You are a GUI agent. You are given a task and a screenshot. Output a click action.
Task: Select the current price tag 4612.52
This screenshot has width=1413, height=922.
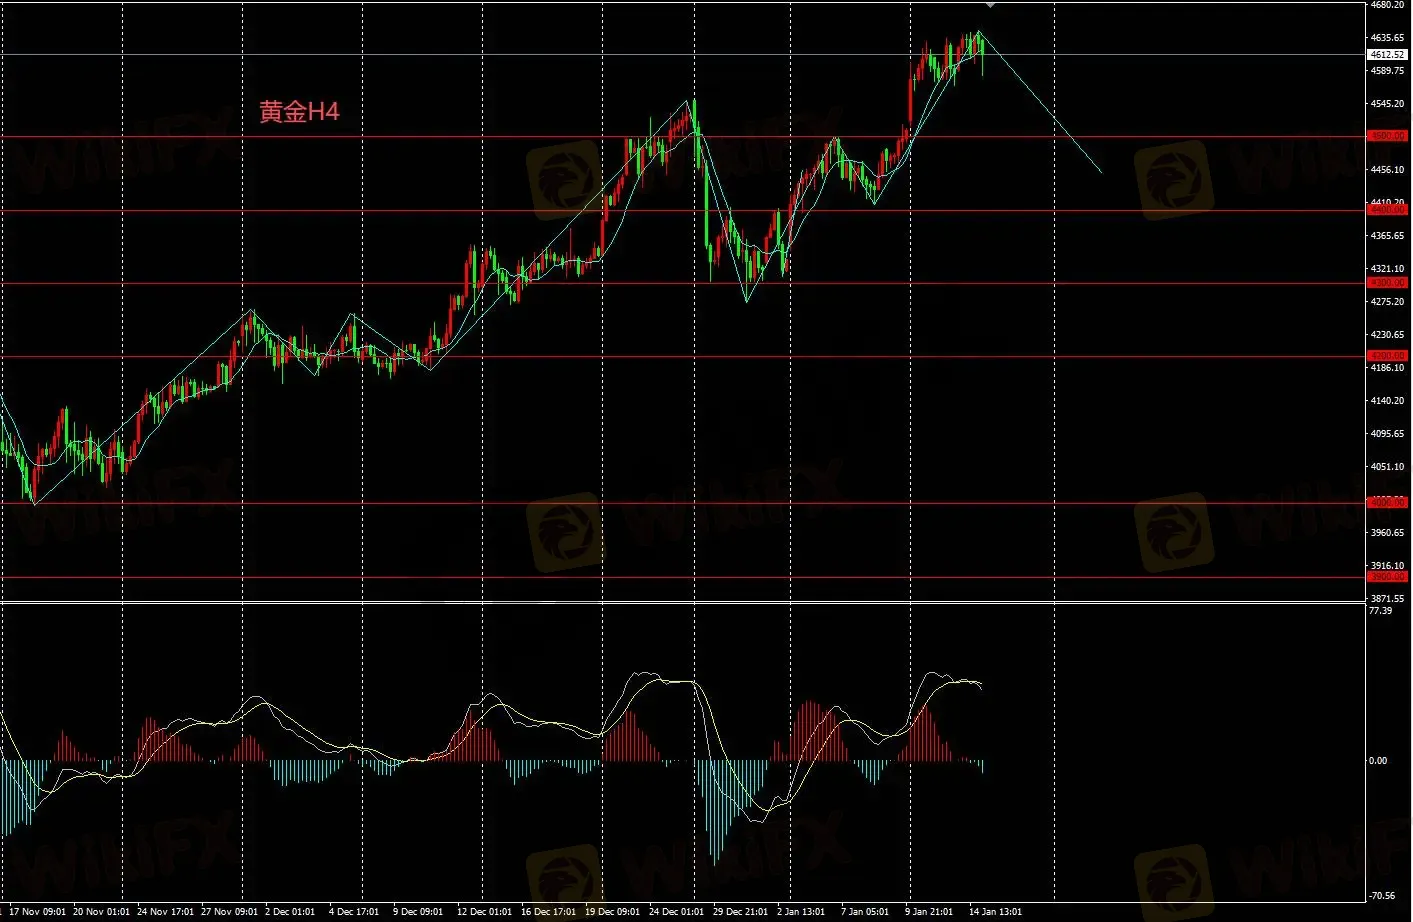[x=1387, y=55]
